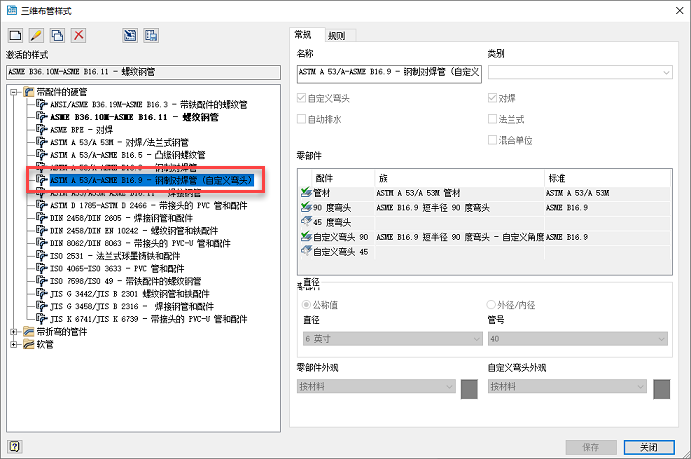Screen dimensions: 691x459
Task: Click the icon of ANSI/ASME B36.19M style
Action: pyautogui.click(x=42, y=104)
